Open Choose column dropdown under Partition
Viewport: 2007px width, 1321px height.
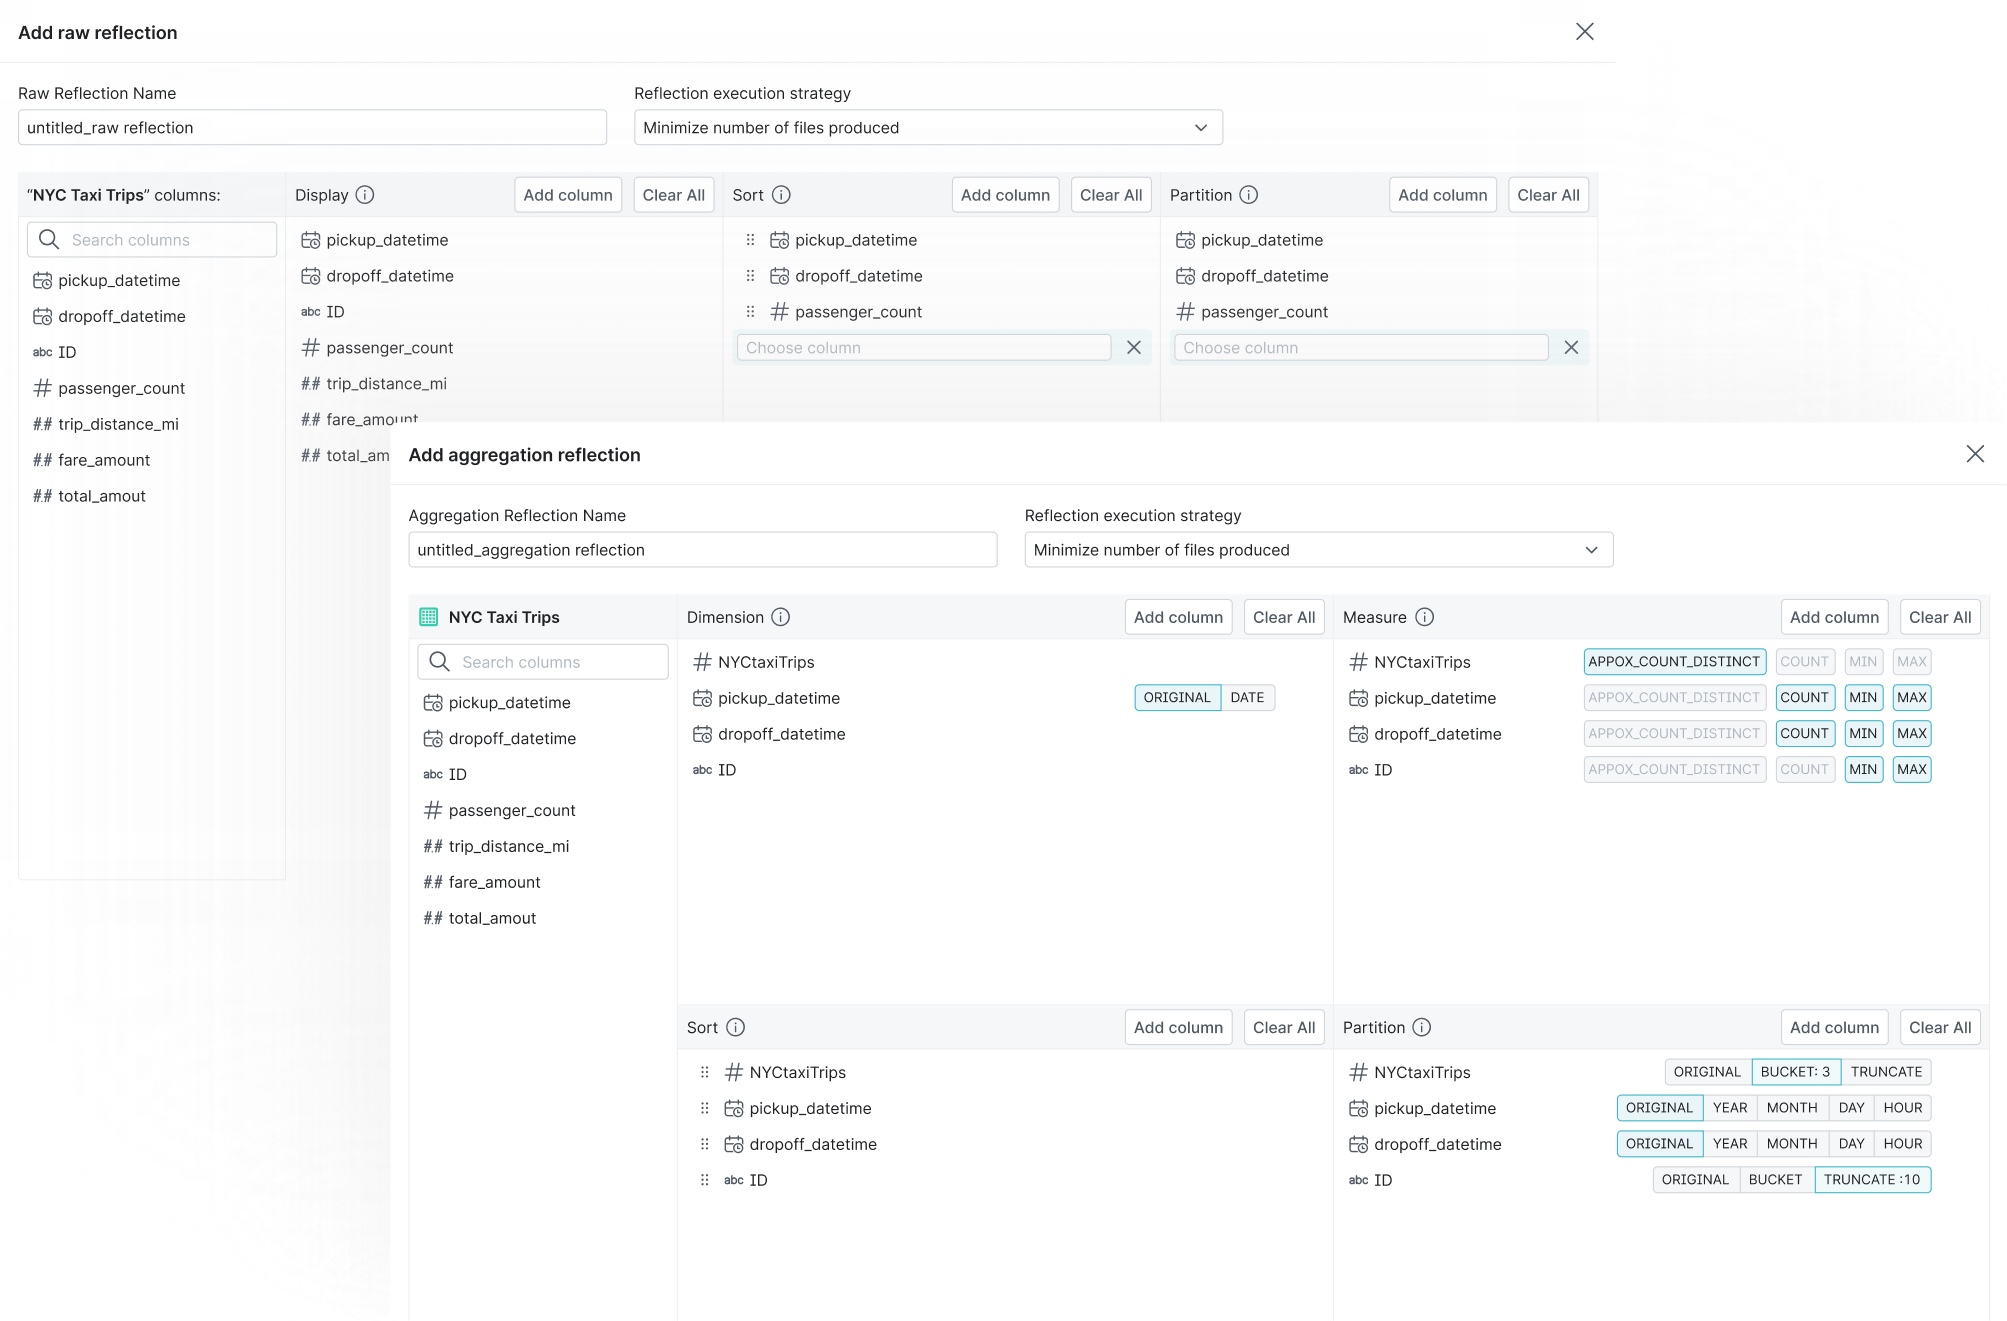click(x=1360, y=348)
